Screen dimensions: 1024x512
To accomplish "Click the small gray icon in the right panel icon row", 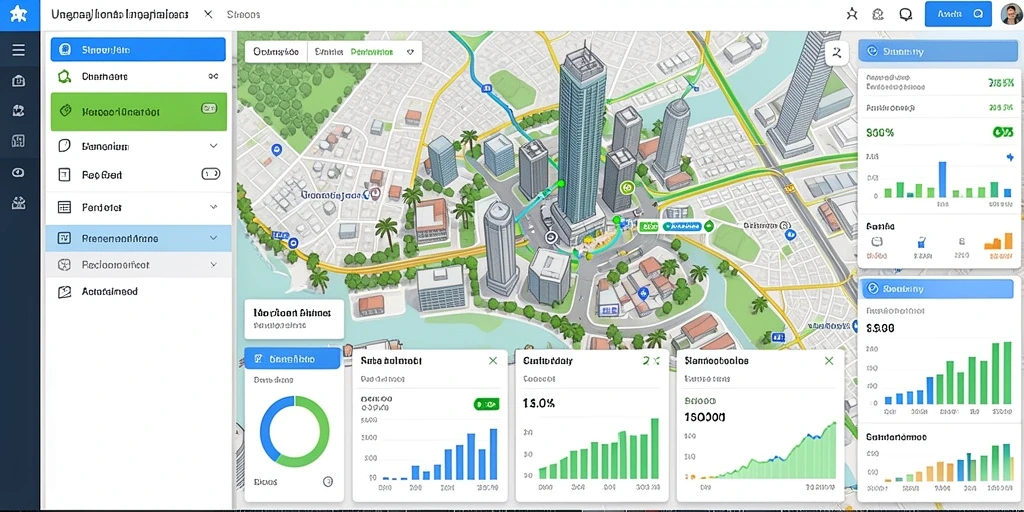I will coord(961,241).
